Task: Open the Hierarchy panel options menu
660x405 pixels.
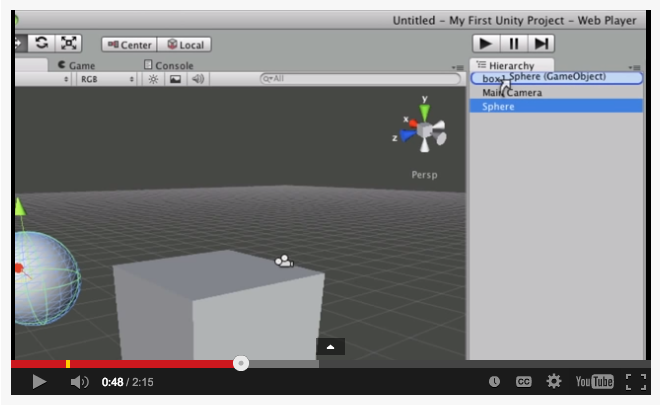Action: tap(634, 67)
